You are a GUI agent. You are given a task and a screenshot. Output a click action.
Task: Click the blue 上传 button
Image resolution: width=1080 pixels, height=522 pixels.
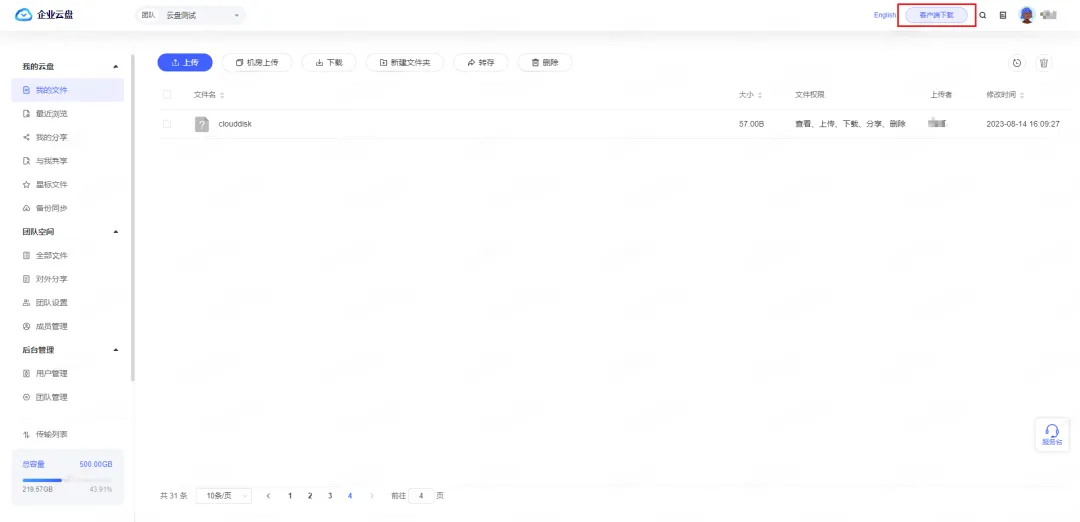(x=185, y=62)
